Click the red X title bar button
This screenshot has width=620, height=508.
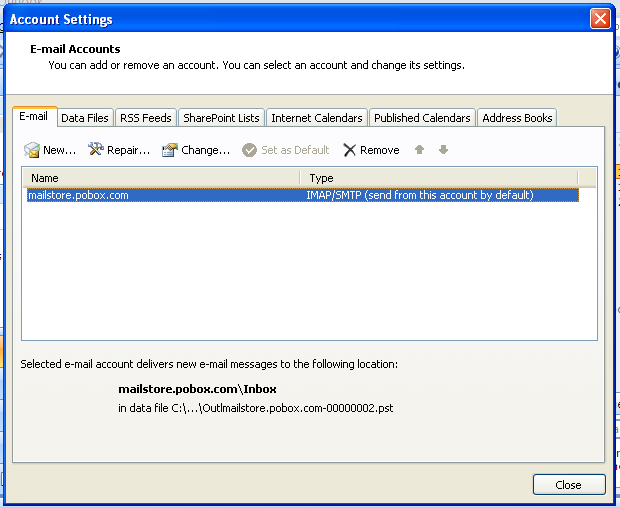[600, 19]
